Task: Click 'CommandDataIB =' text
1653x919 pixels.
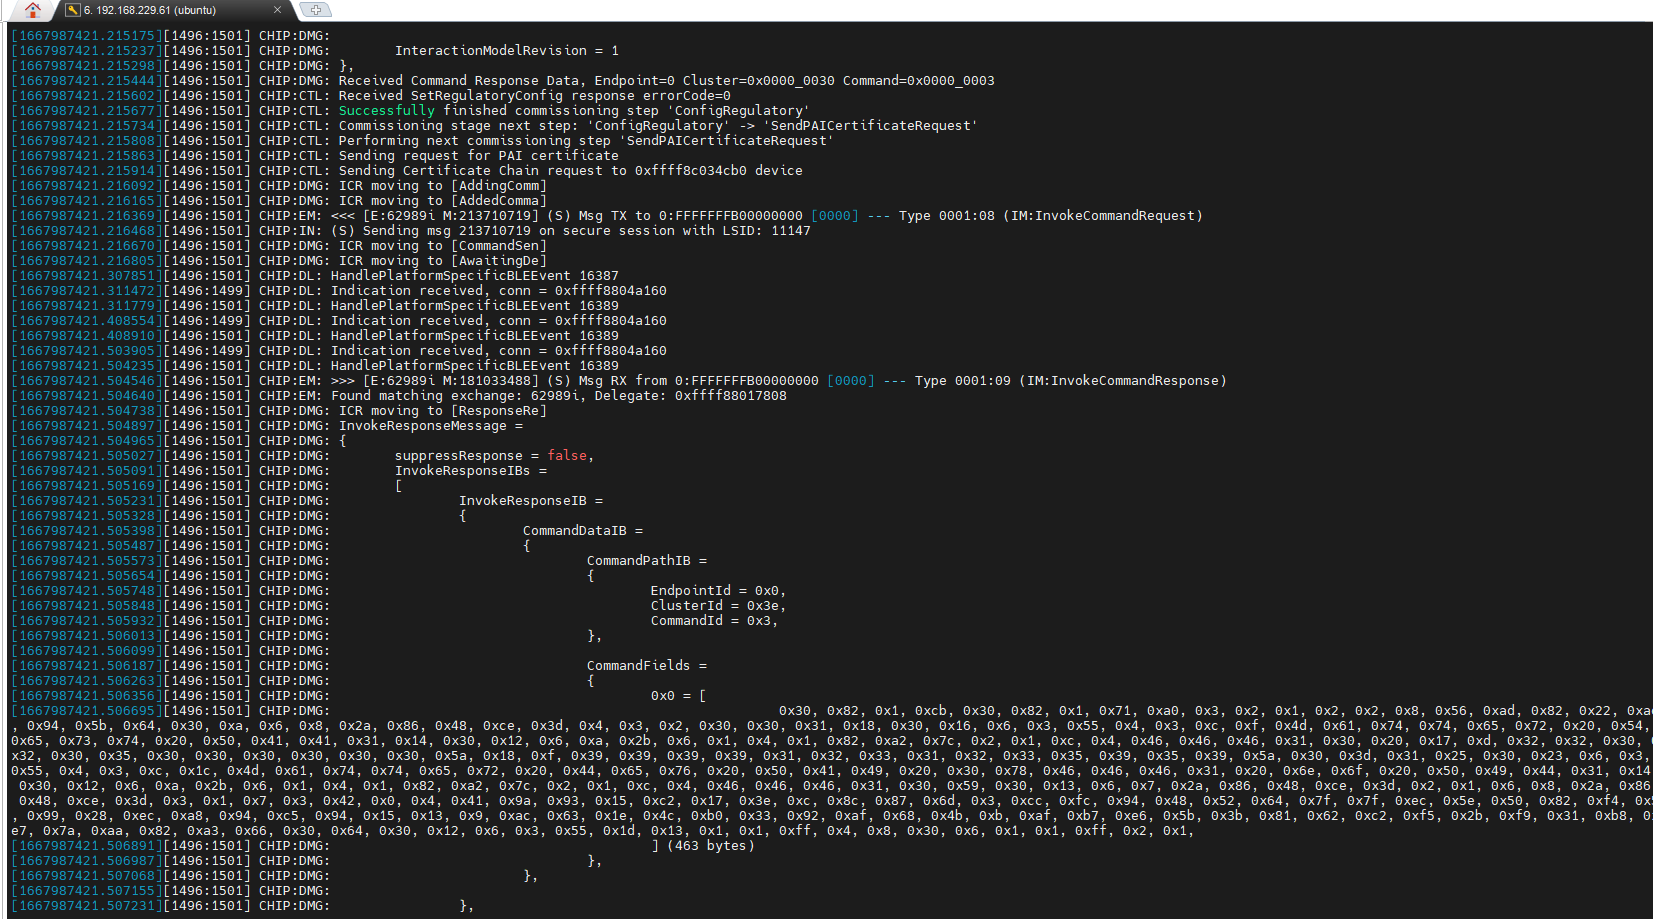Action: point(583,531)
